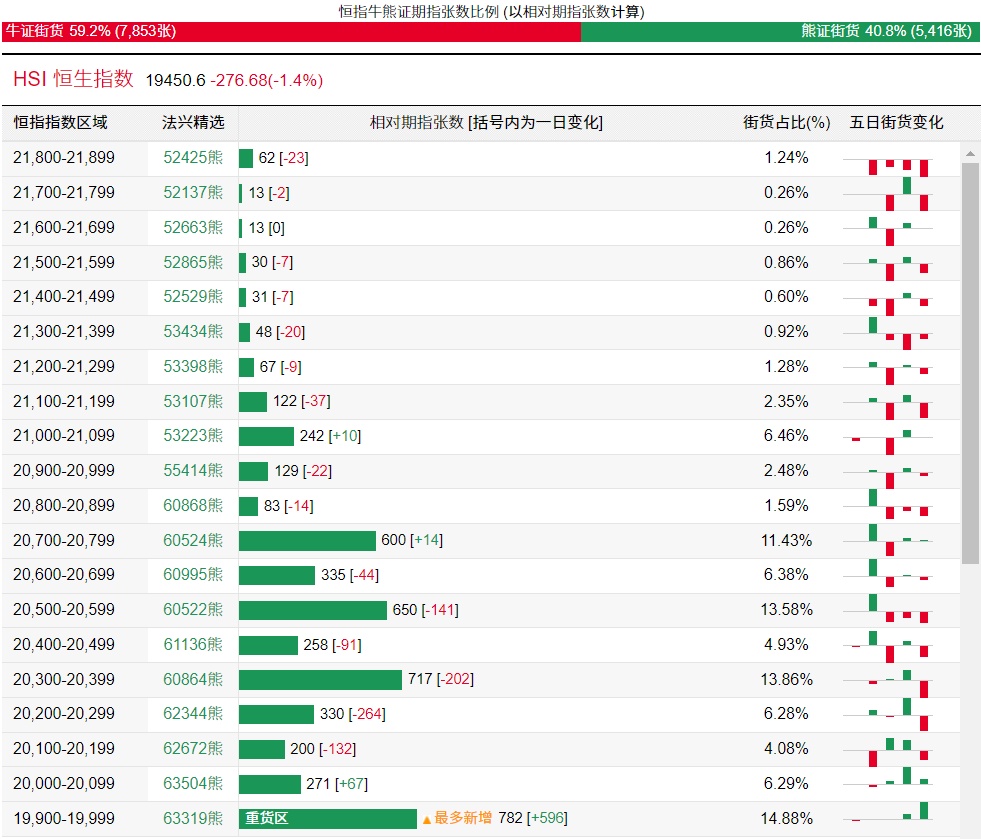
Task: Open warrant link 61136熊
Action: pos(193,644)
